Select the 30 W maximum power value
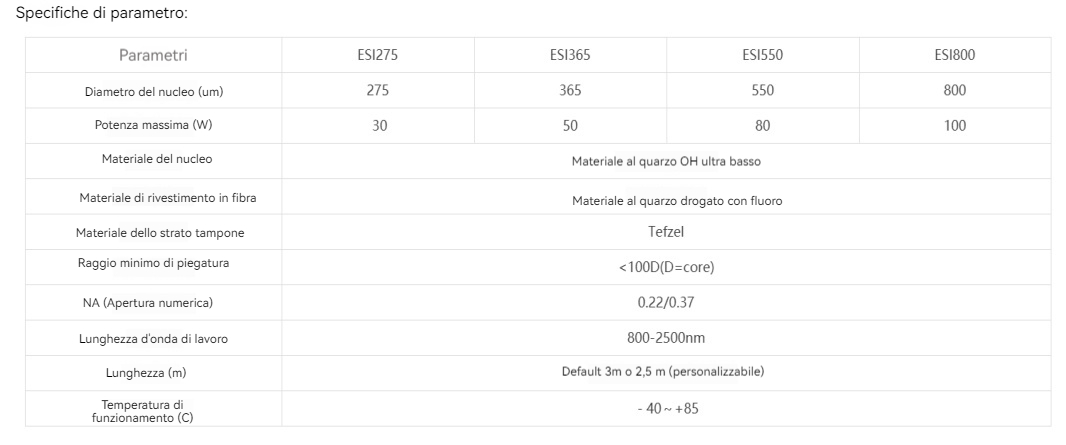The height and width of the screenshot is (445, 1066). pos(377,127)
